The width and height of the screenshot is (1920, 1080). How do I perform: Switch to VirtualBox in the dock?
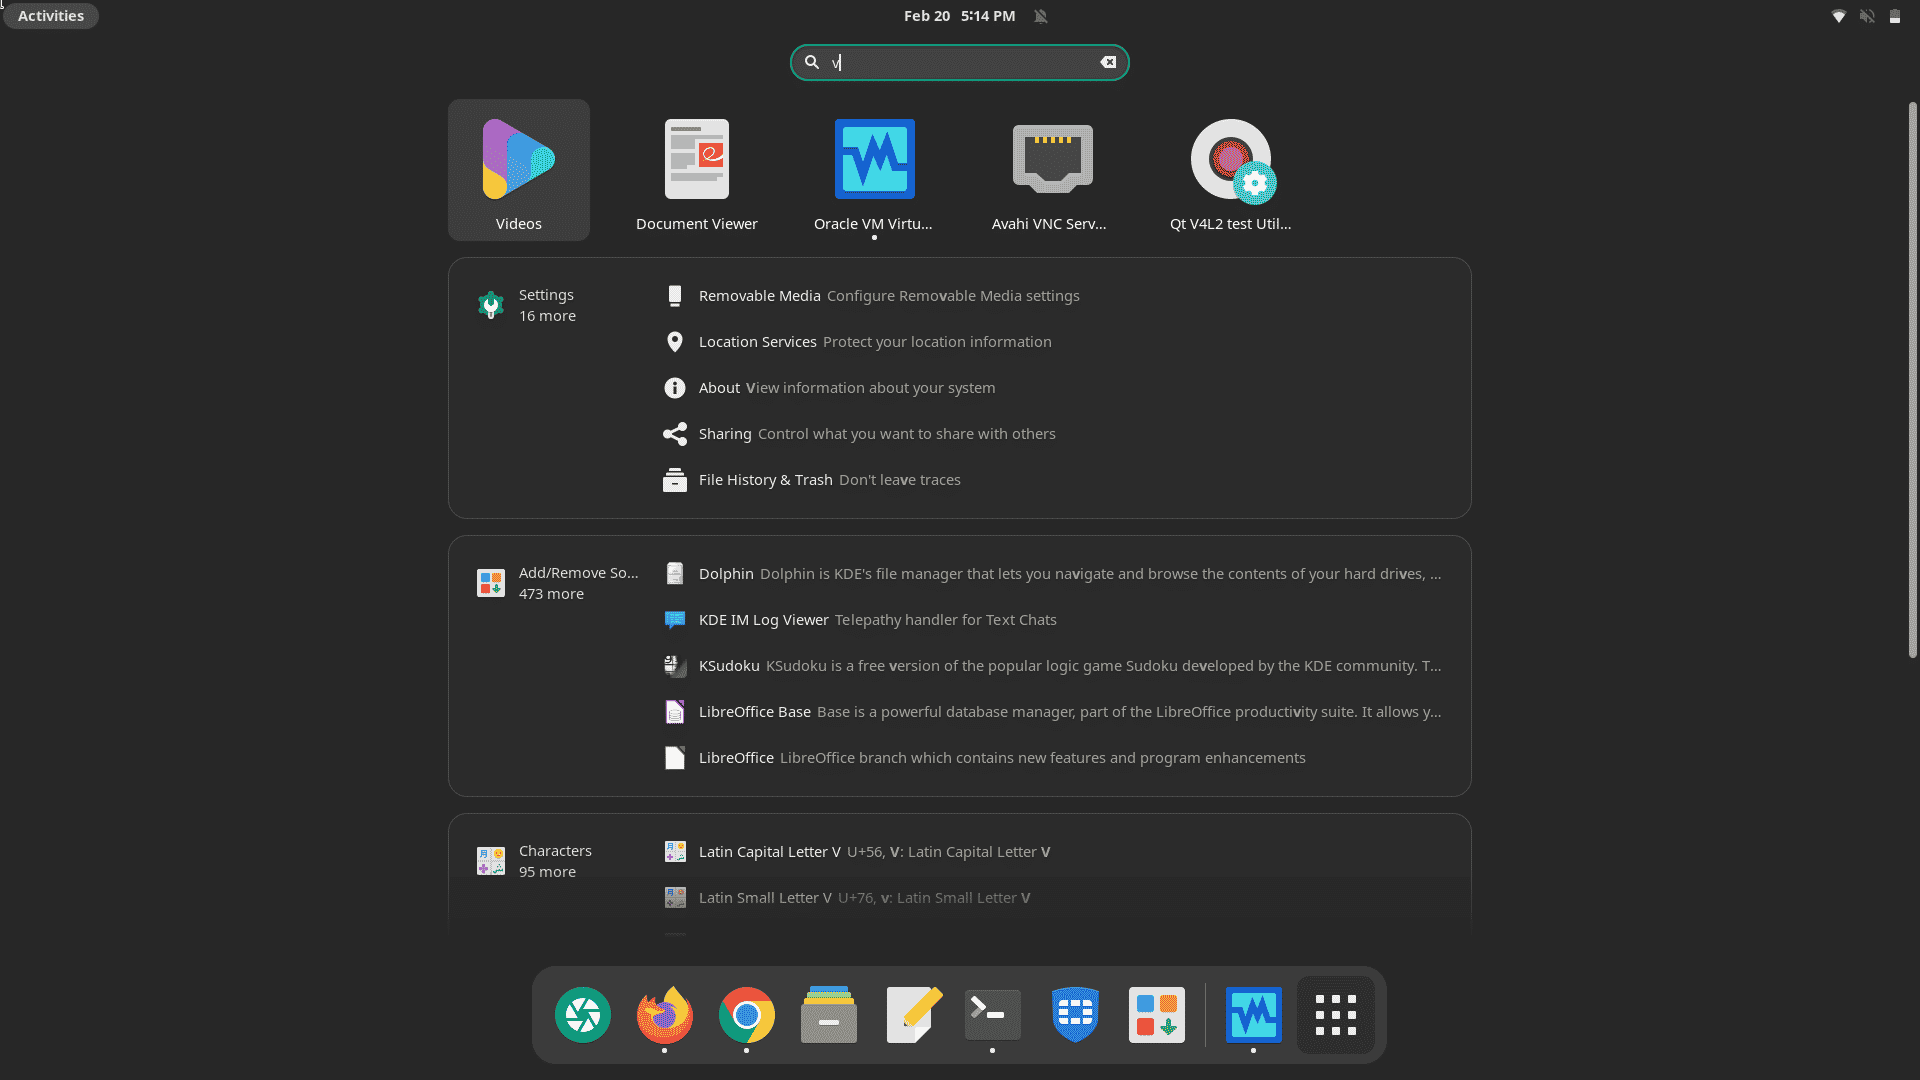1253,1015
